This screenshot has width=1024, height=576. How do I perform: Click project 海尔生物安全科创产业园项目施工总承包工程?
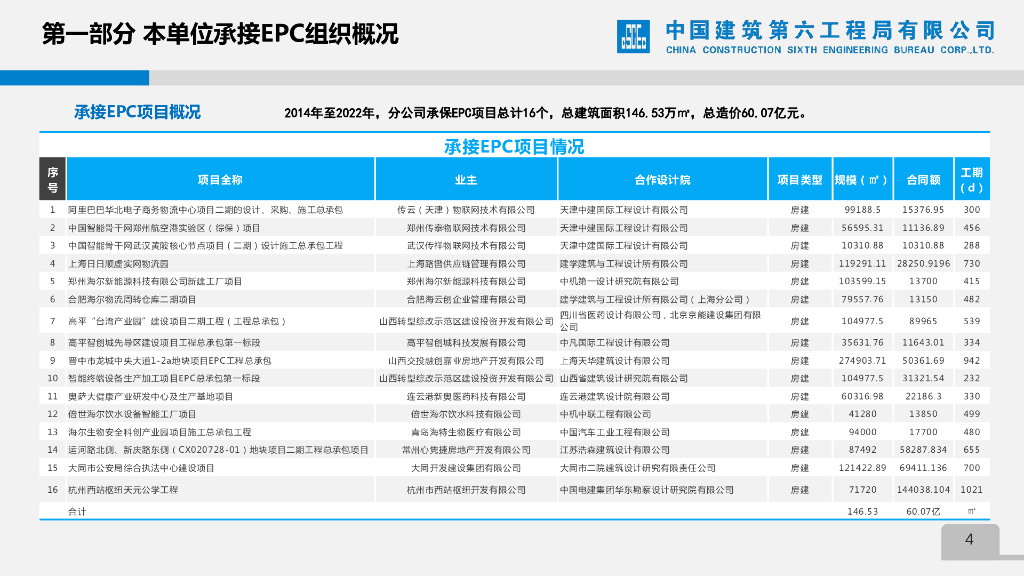pos(159,432)
